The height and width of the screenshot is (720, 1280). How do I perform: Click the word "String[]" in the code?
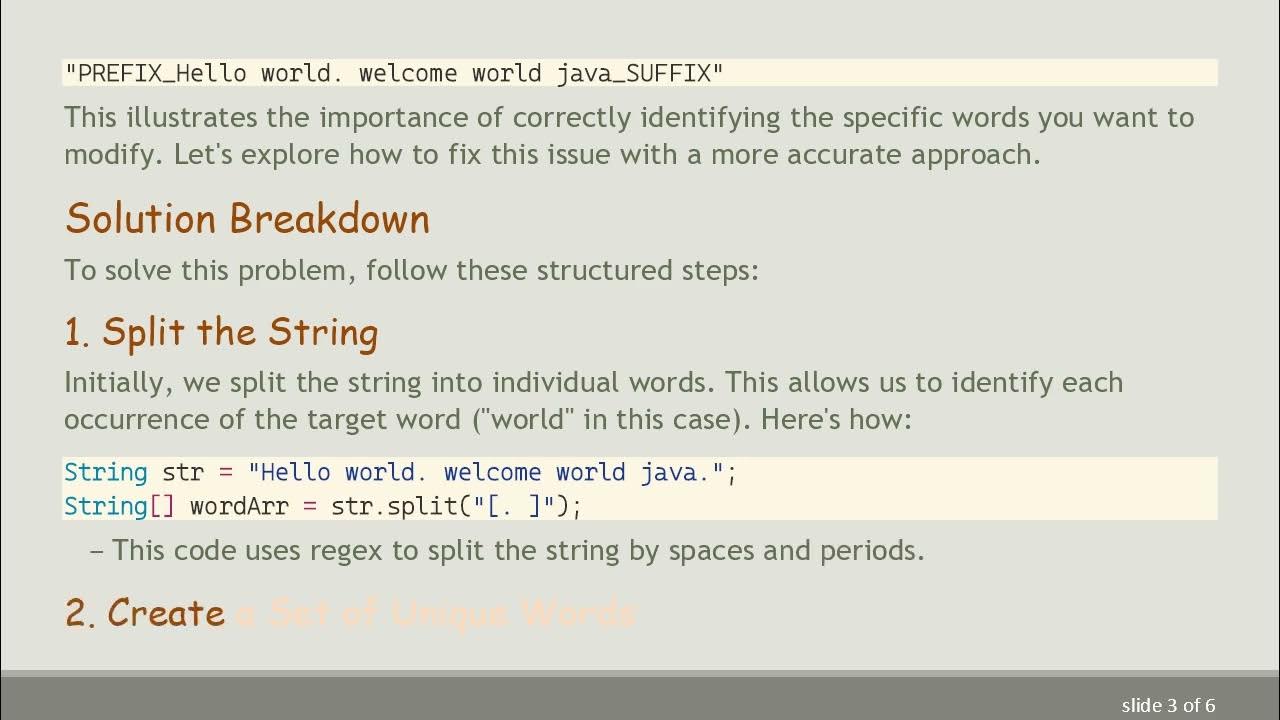pyautogui.click(x=120, y=506)
